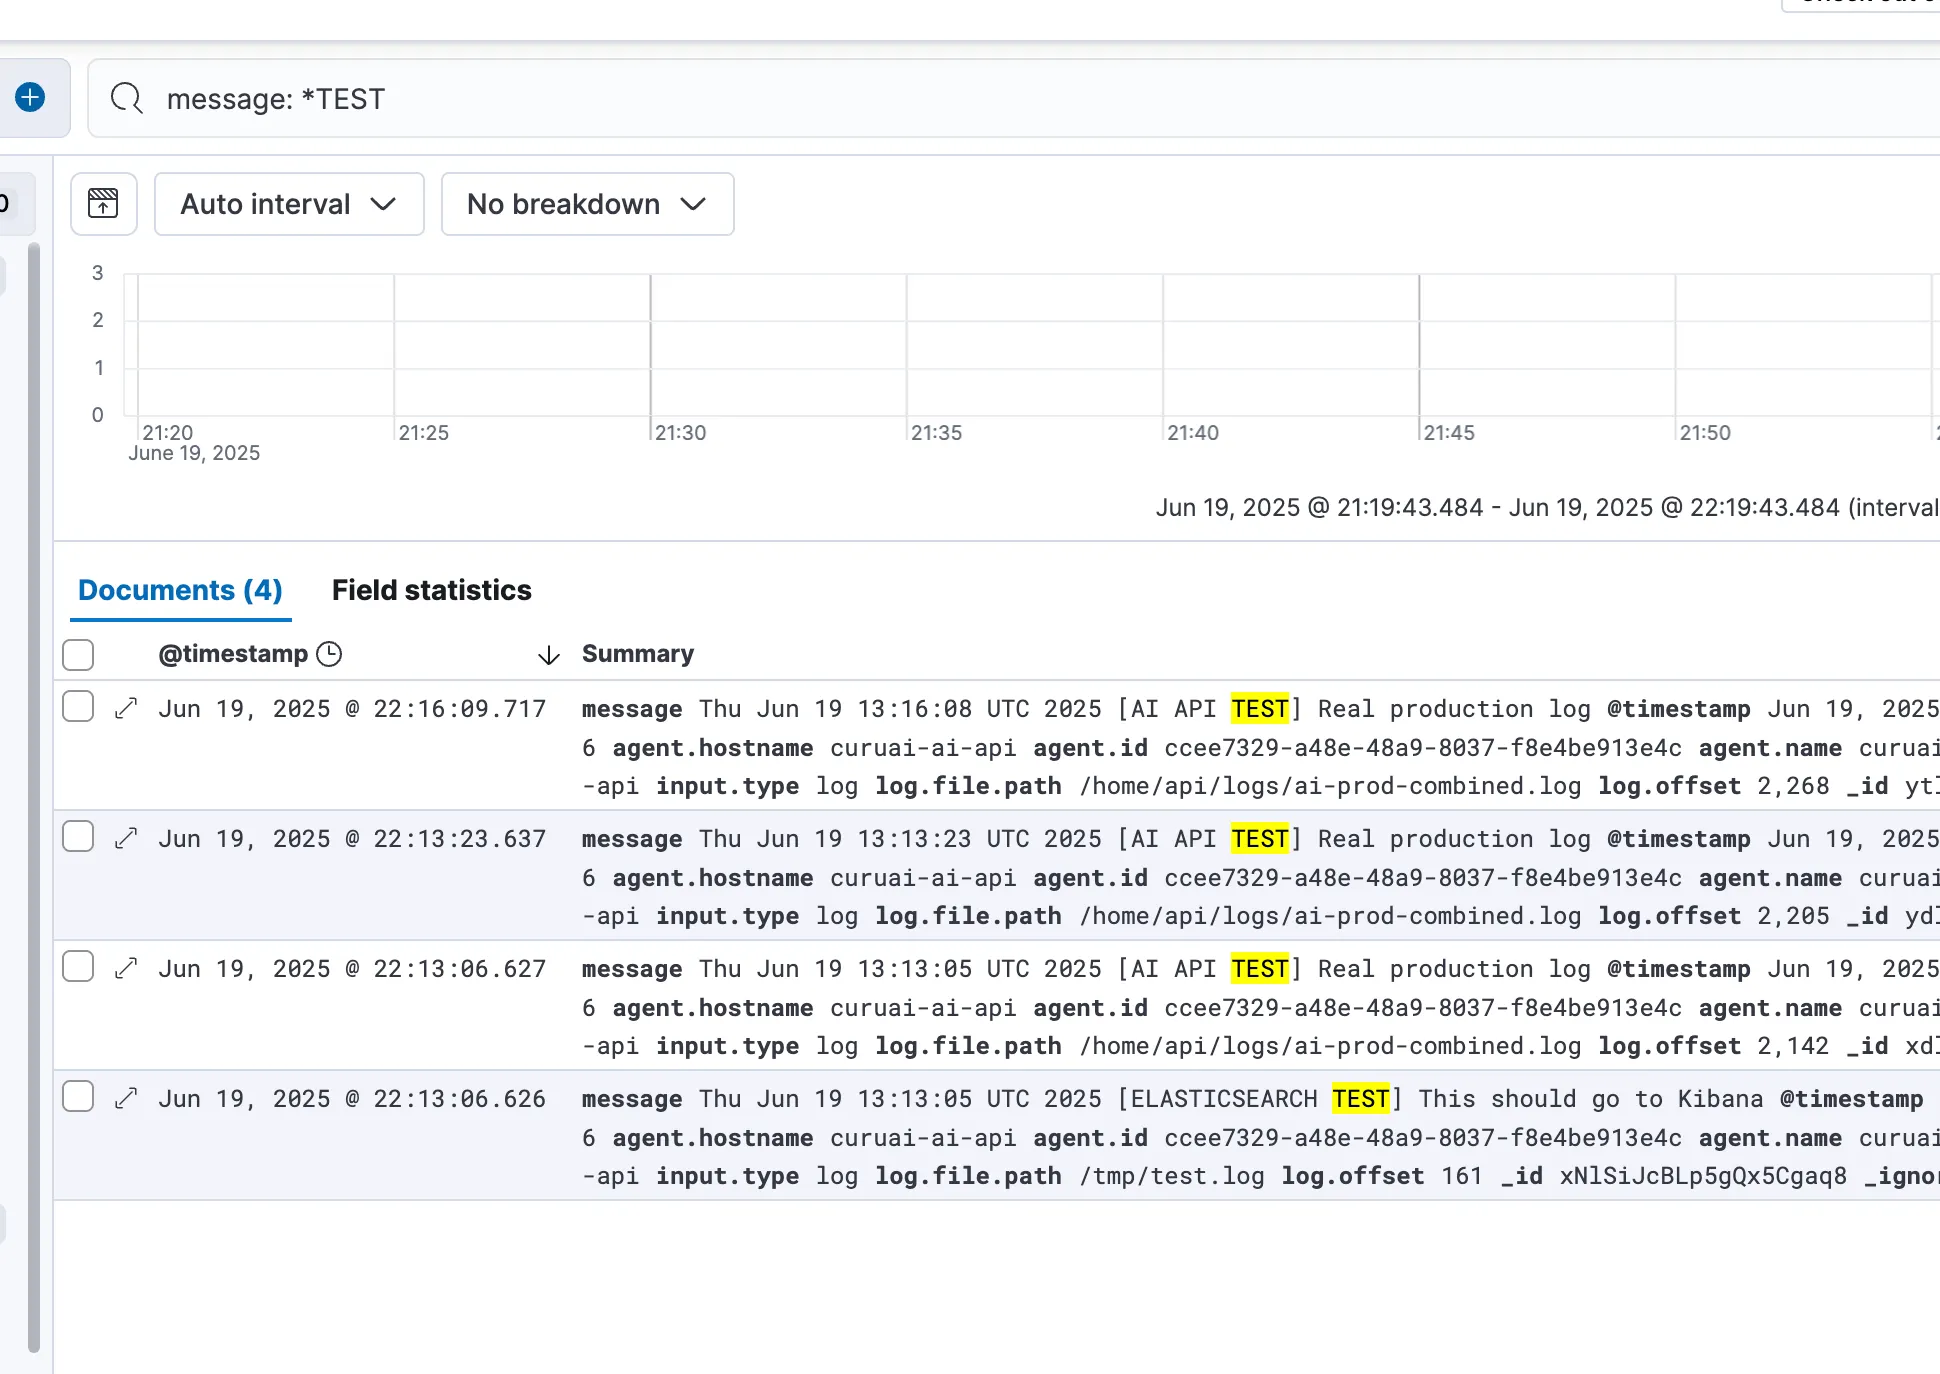Expand the ELASTICSEARCH TEST document at 22:13:06.626

(126, 1098)
